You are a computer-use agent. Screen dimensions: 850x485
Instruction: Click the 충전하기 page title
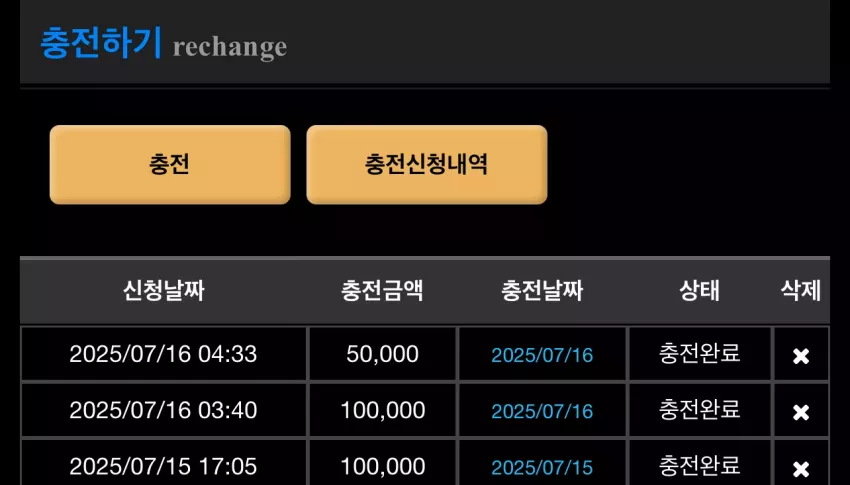pos(101,43)
